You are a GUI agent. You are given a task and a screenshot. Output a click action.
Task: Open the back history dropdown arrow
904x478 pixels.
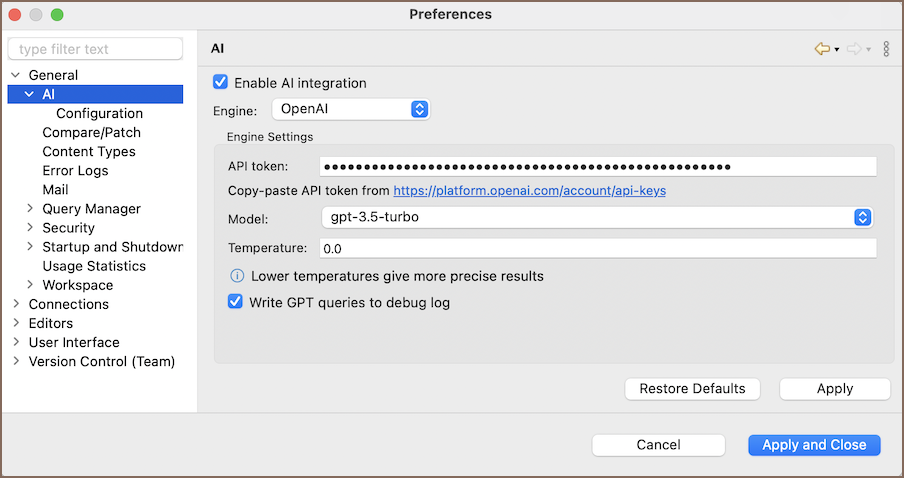(836, 50)
